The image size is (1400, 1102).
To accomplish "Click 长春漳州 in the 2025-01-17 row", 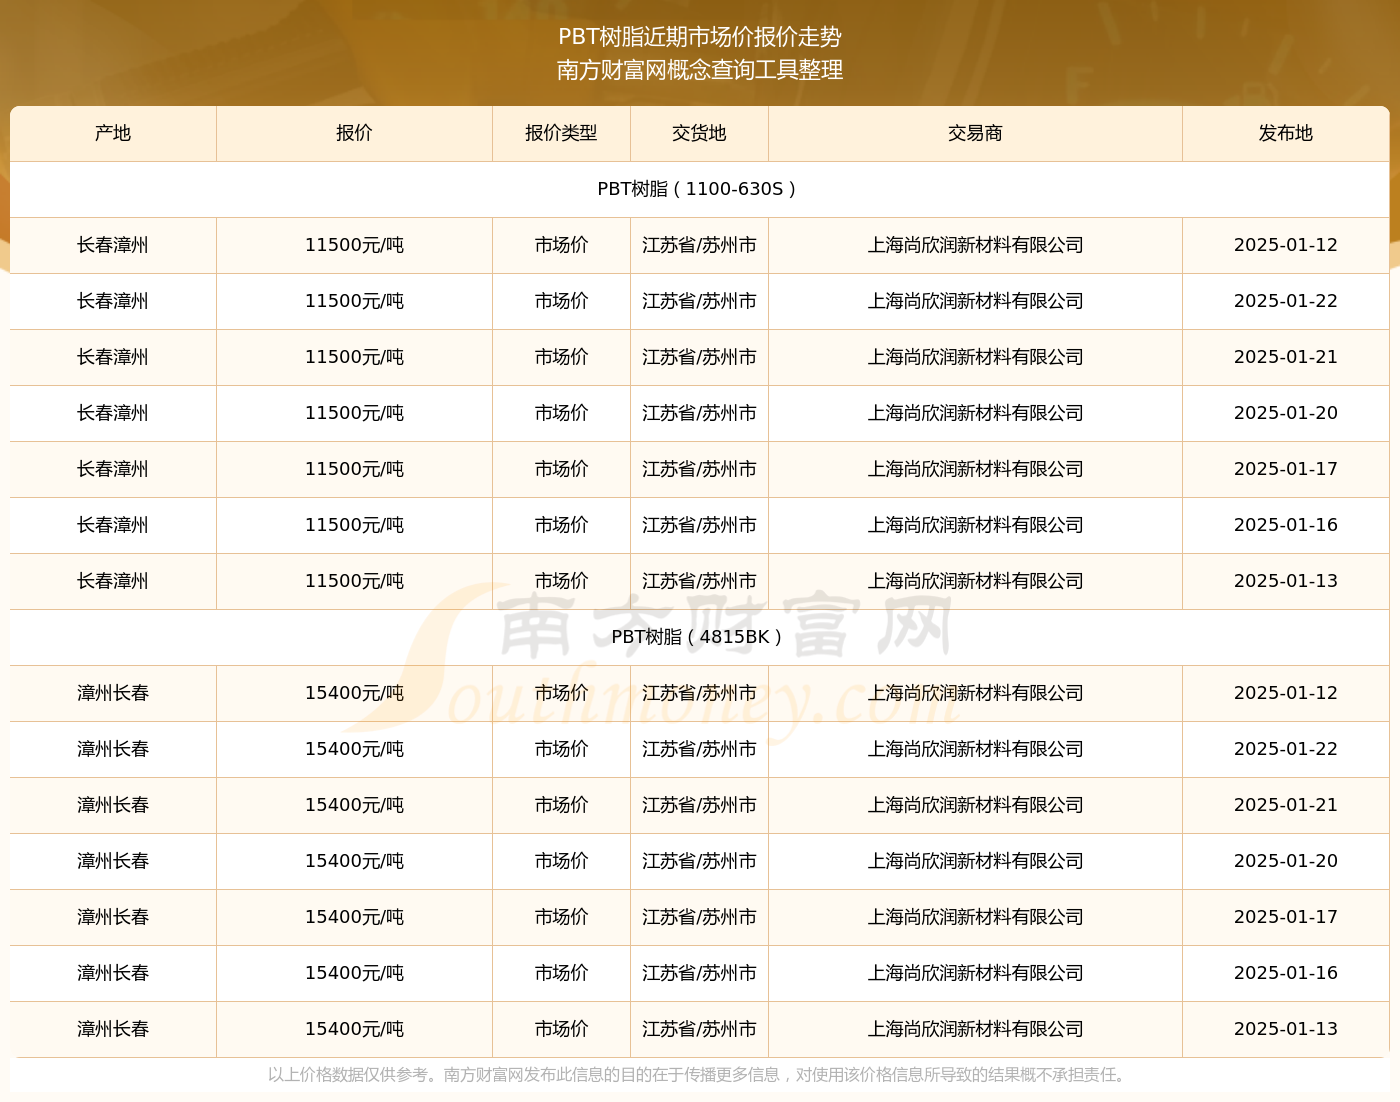I will 113,469.
